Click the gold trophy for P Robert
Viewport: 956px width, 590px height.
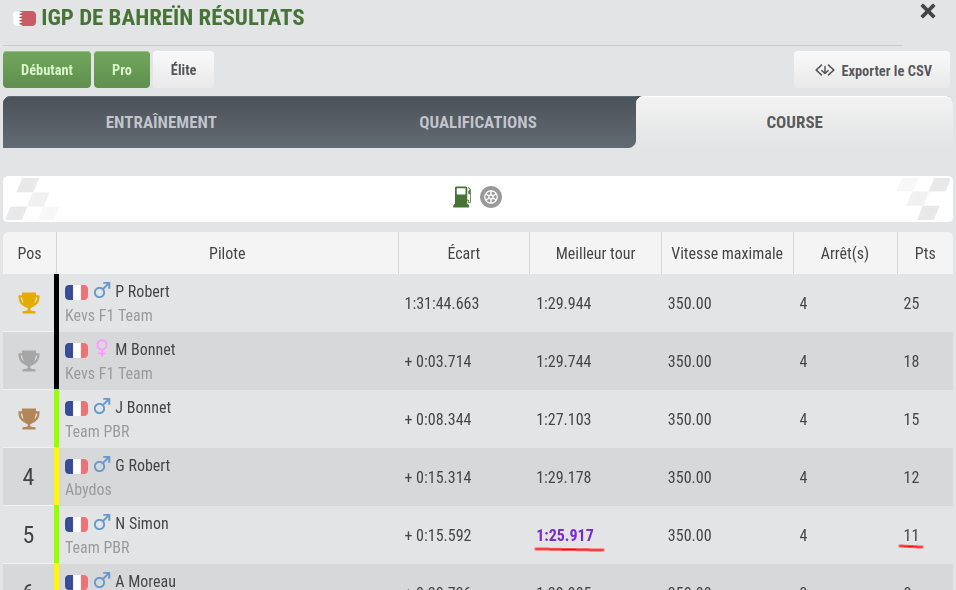(x=29, y=302)
